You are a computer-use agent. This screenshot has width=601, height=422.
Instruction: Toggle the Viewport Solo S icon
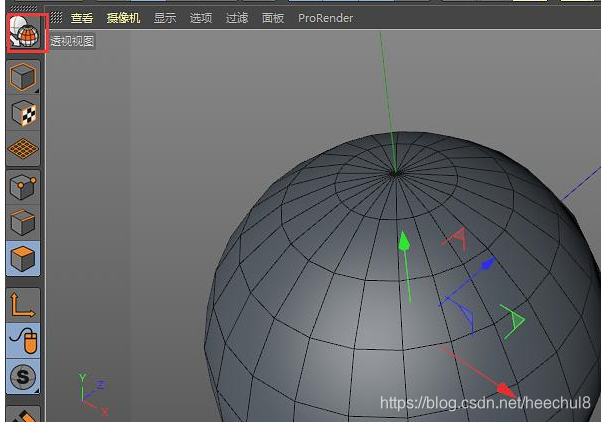click(x=23, y=377)
